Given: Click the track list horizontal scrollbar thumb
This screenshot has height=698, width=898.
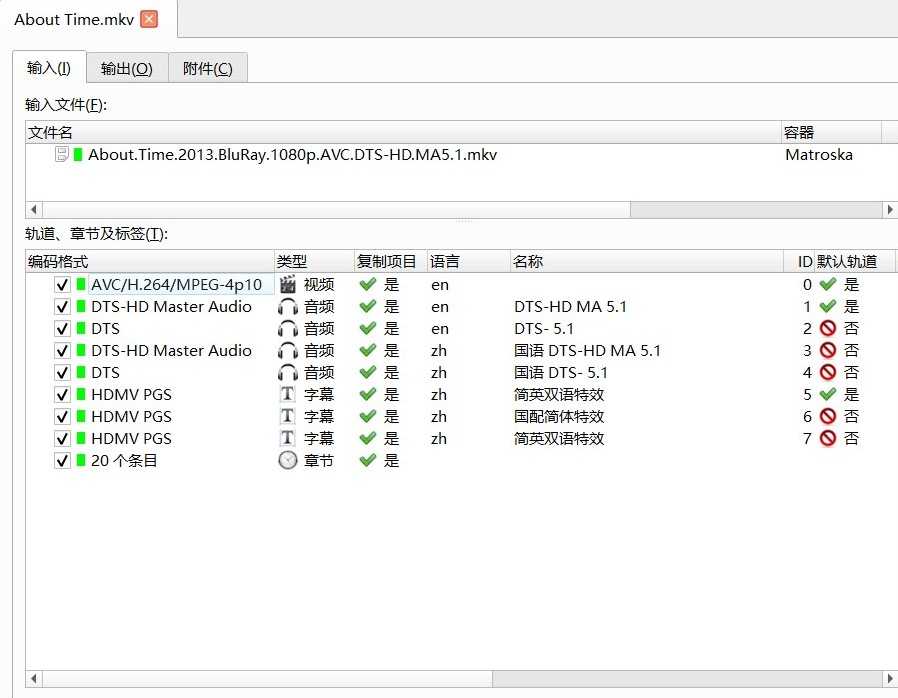Looking at the screenshot, I should (x=267, y=679).
